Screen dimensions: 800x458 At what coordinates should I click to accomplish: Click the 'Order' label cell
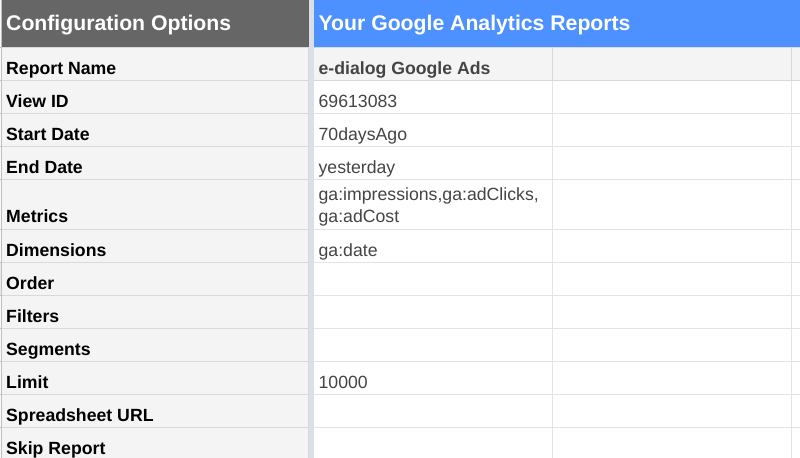[x=155, y=283]
